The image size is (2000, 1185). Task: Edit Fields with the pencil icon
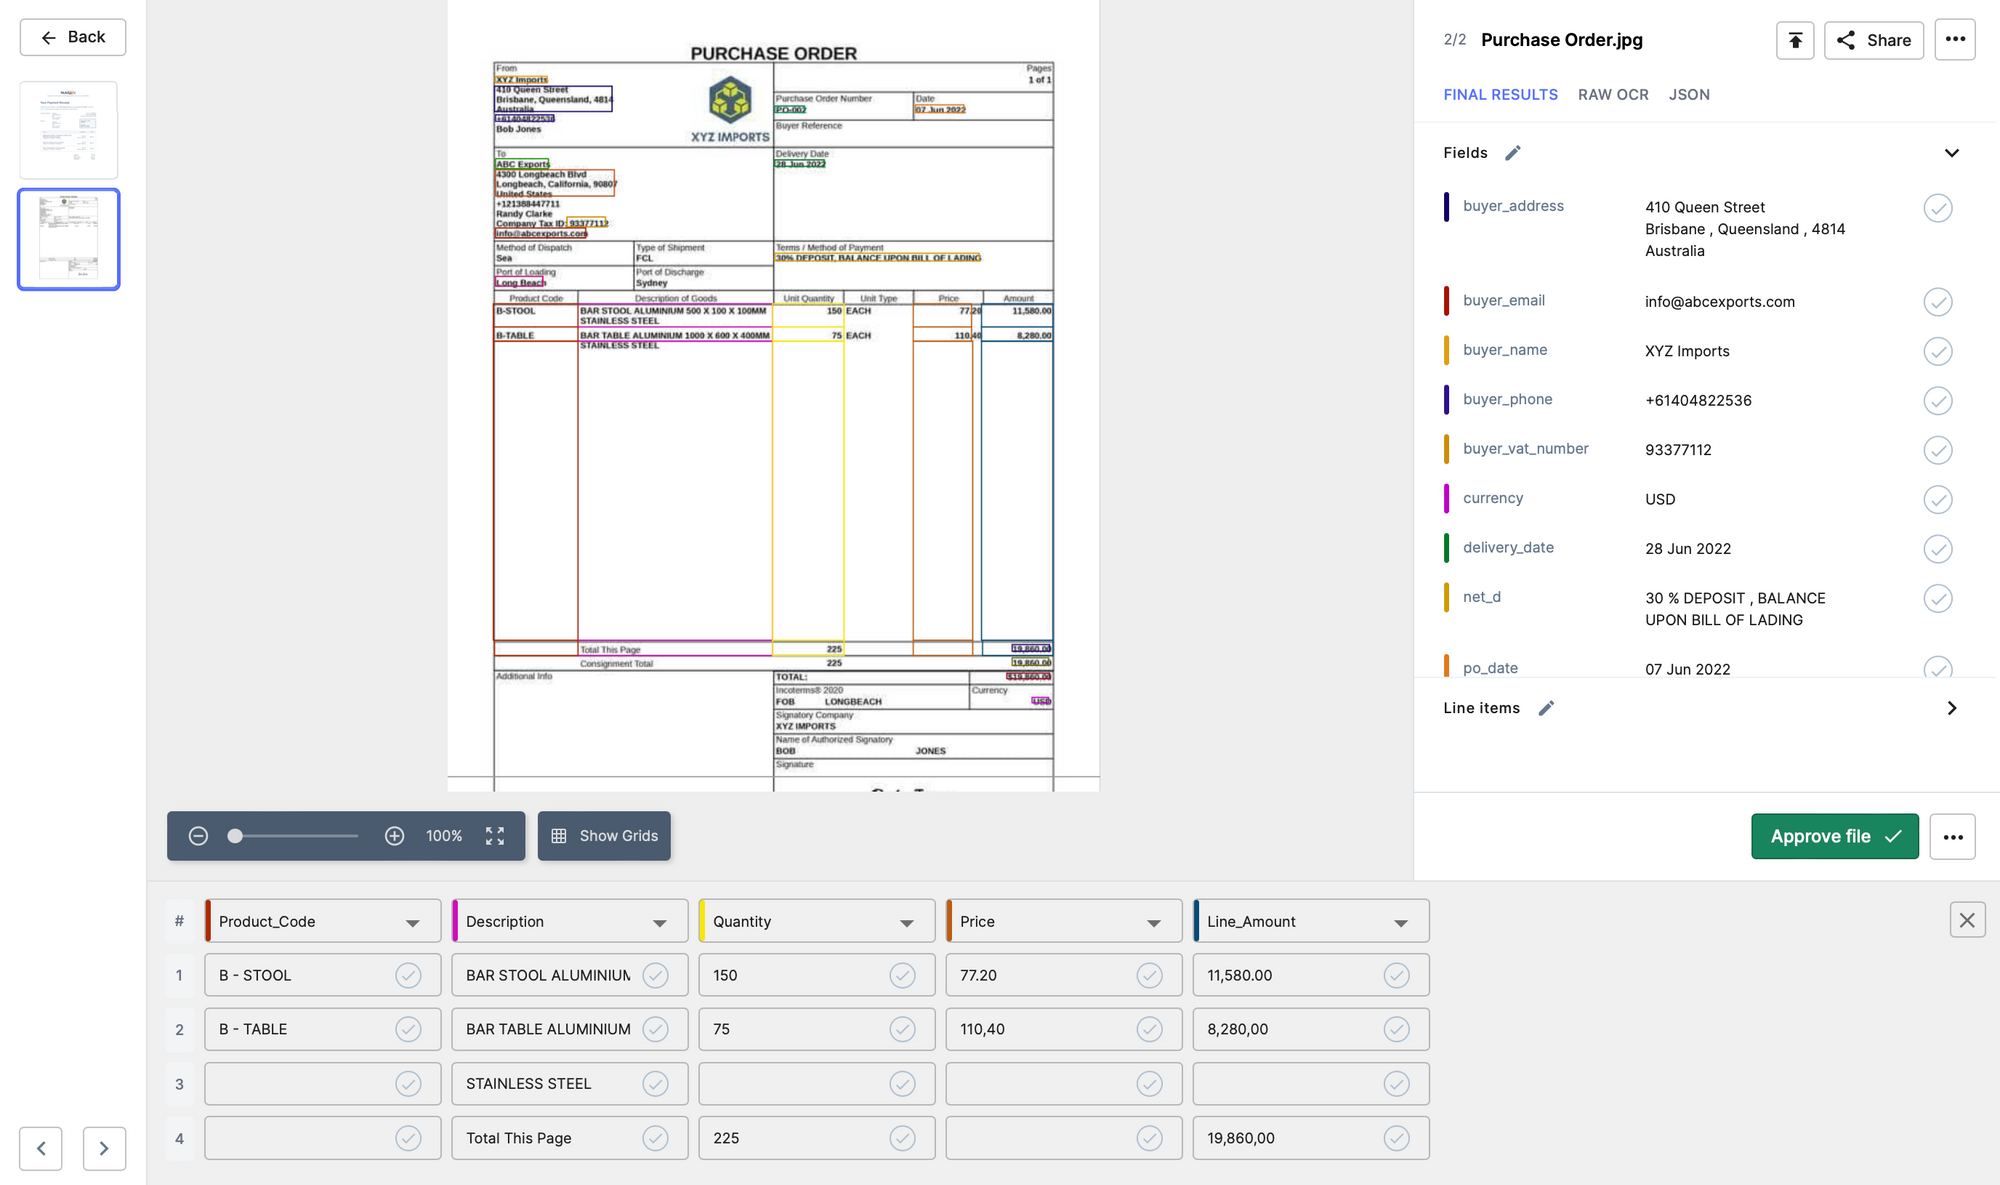tap(1513, 153)
